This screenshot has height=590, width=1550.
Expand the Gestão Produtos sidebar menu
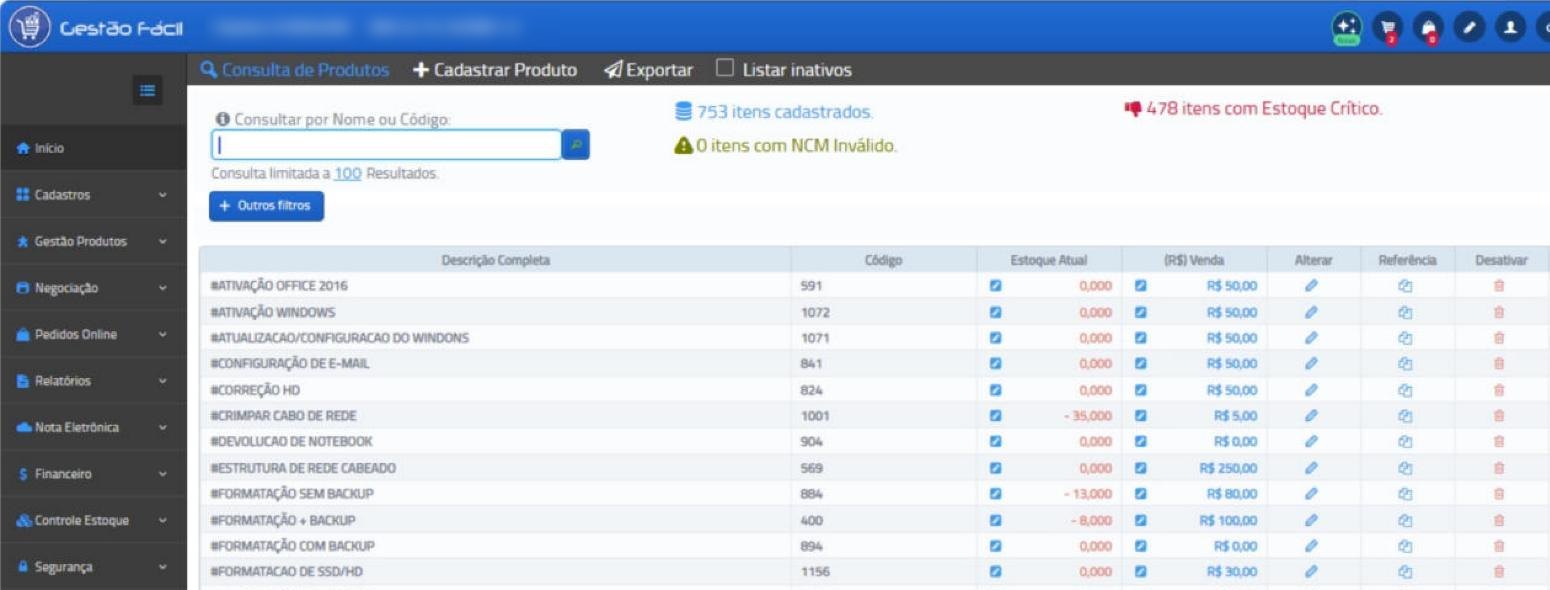[x=93, y=241]
